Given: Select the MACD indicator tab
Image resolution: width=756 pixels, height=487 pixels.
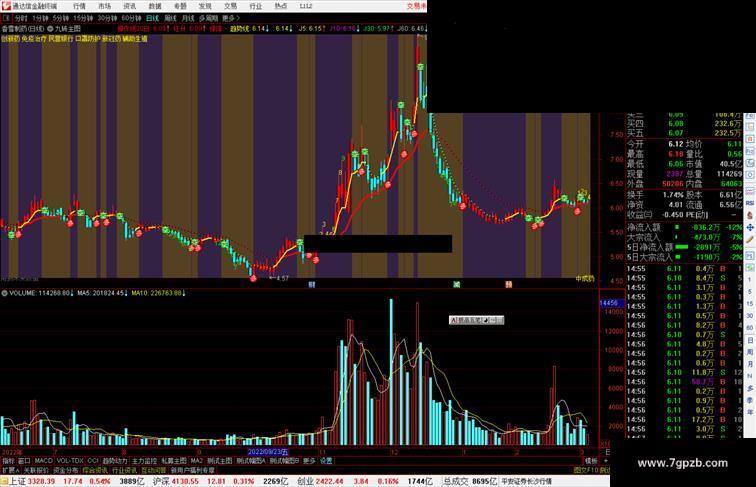Looking at the screenshot, I should coord(43,461).
